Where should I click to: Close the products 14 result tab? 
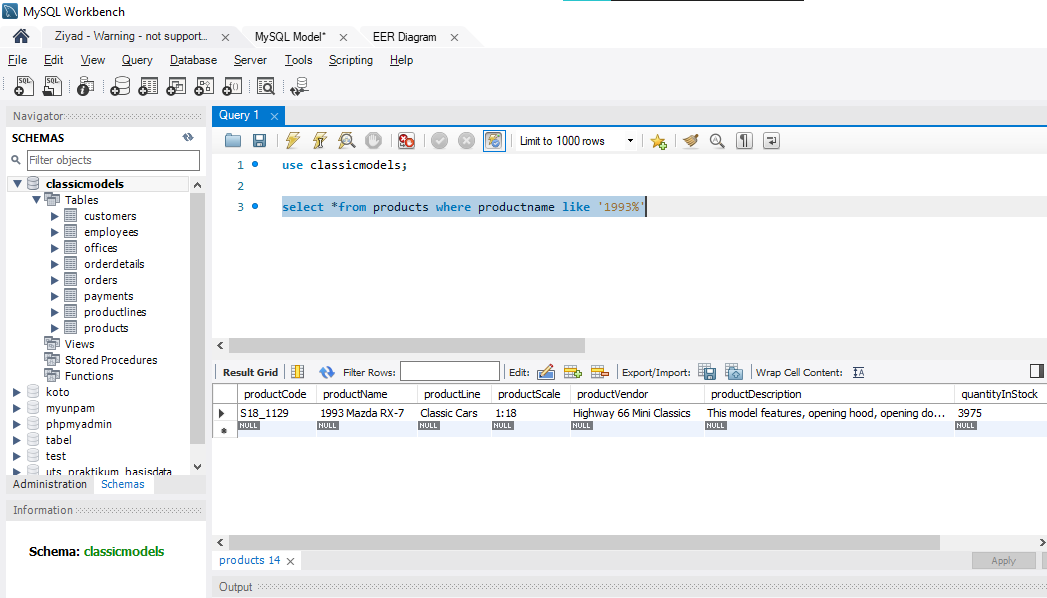coord(290,561)
